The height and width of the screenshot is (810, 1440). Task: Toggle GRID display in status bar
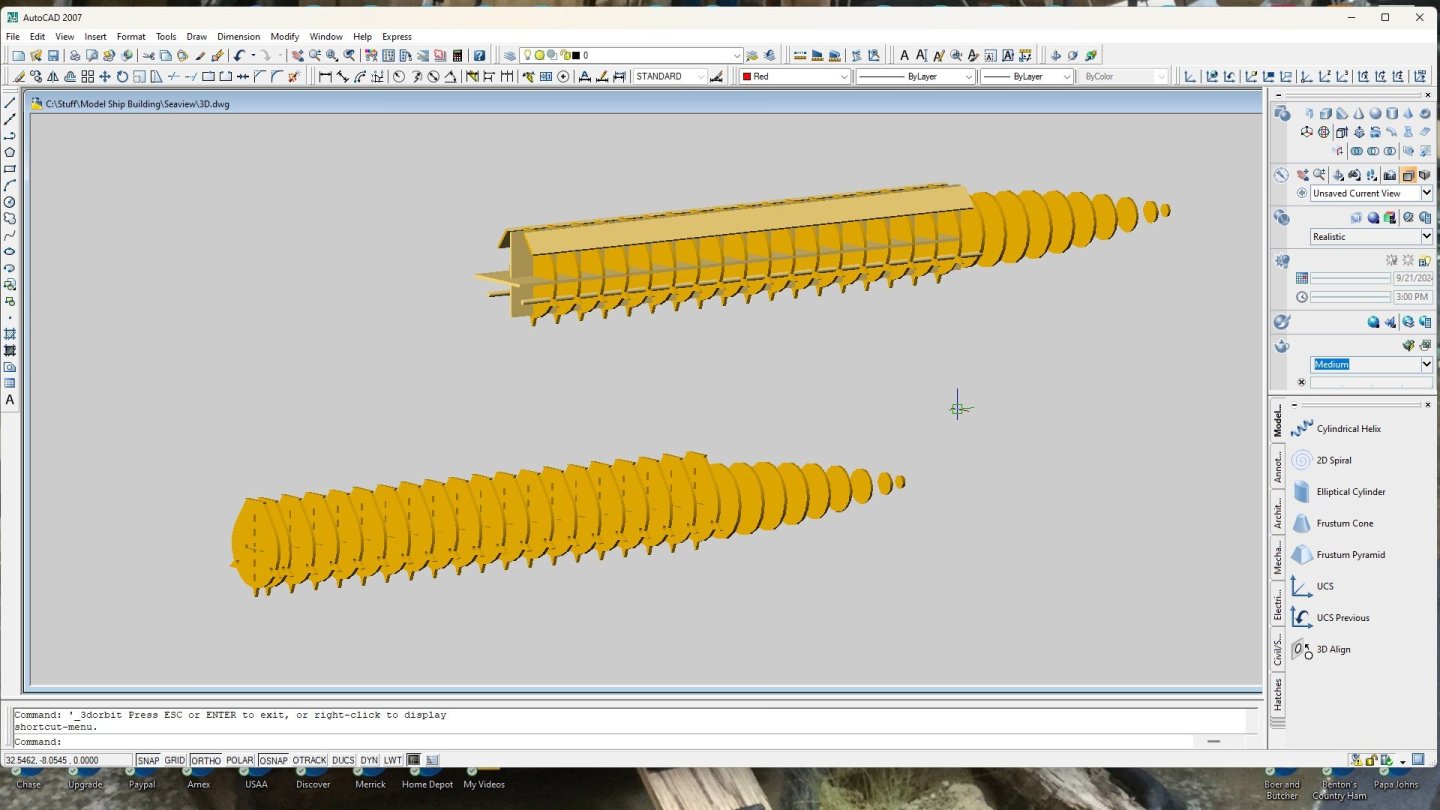point(175,761)
